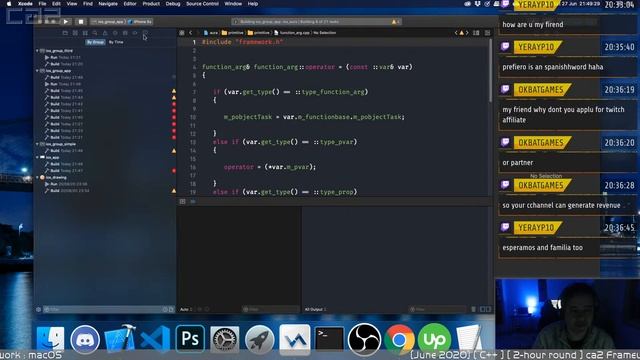Clear the console with the trash icon
This screenshot has height=360, width=640.
[x=473, y=309]
